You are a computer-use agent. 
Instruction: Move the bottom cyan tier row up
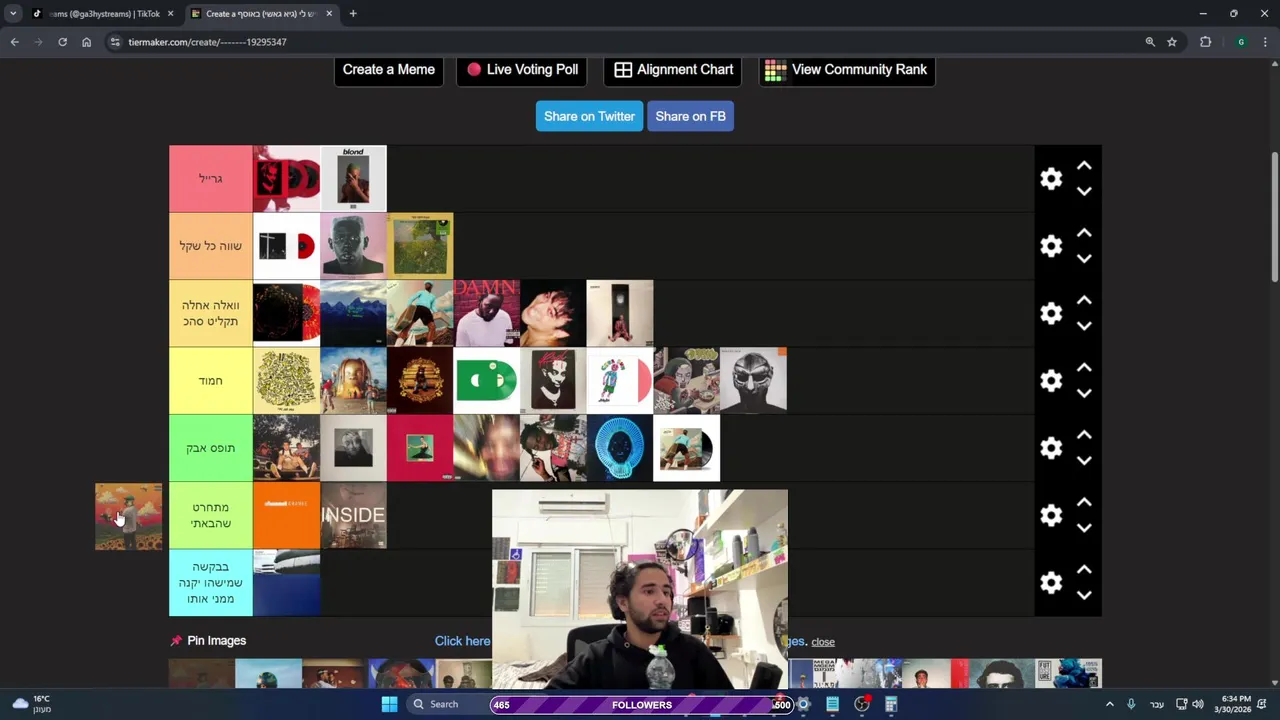(x=1084, y=570)
